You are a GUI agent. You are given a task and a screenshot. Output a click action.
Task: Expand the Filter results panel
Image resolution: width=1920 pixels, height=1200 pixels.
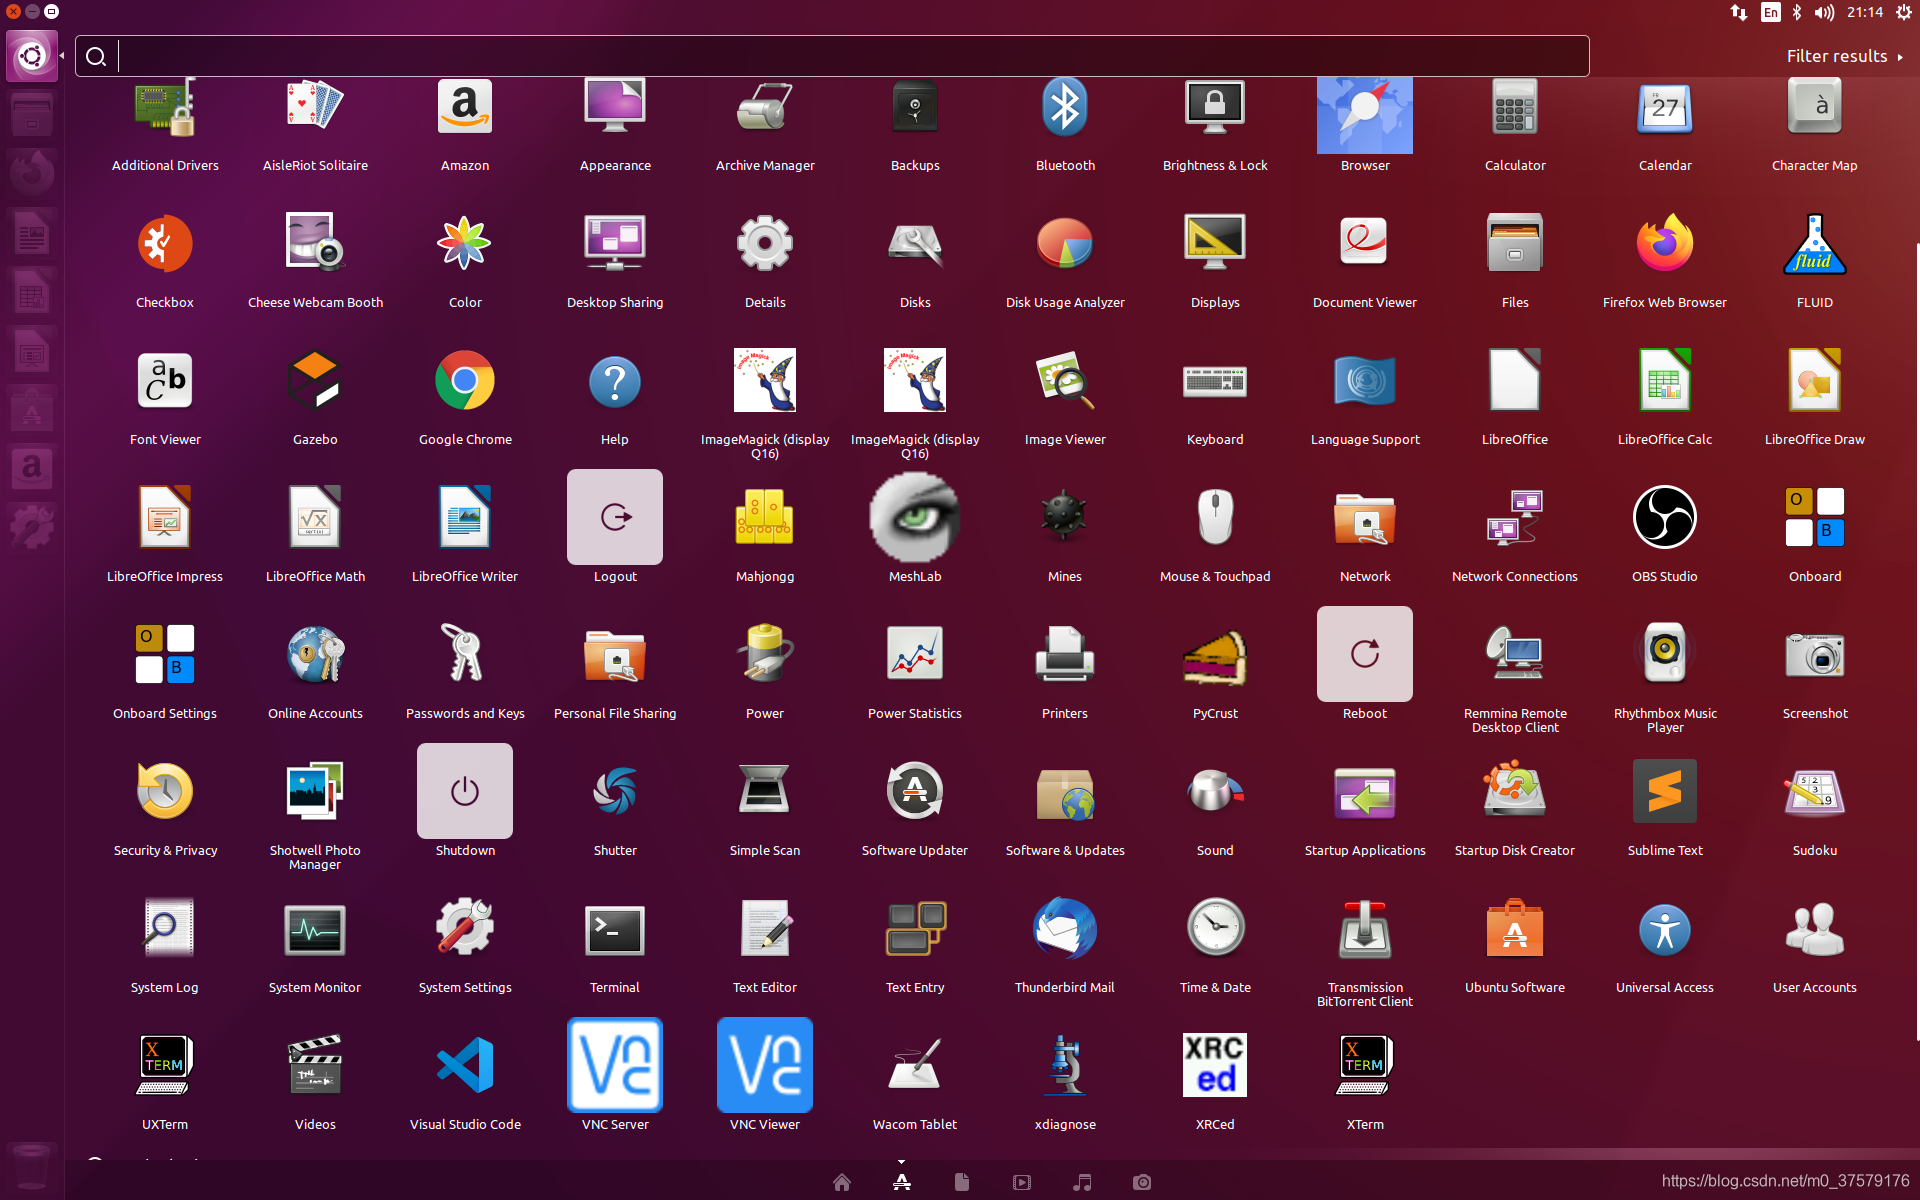[x=1843, y=57]
